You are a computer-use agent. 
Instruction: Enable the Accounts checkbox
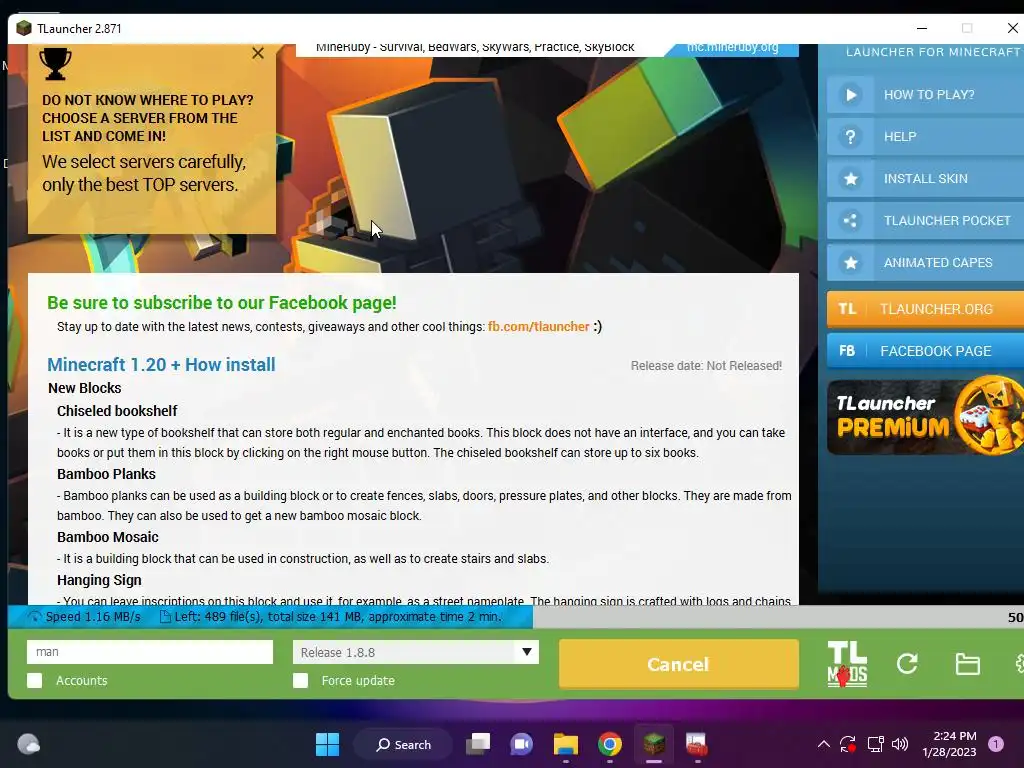point(35,680)
